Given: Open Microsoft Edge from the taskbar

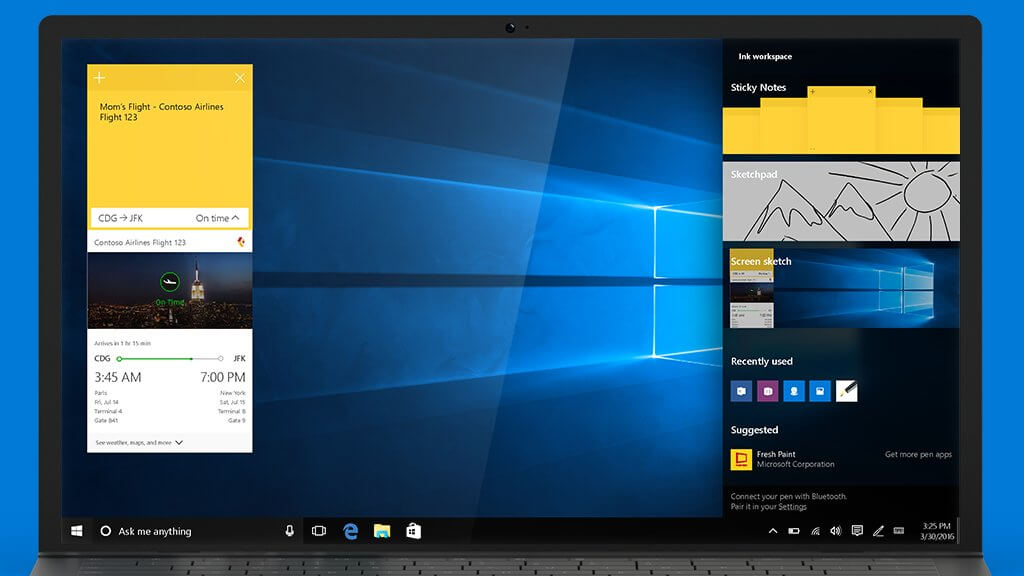Looking at the screenshot, I should click(350, 531).
